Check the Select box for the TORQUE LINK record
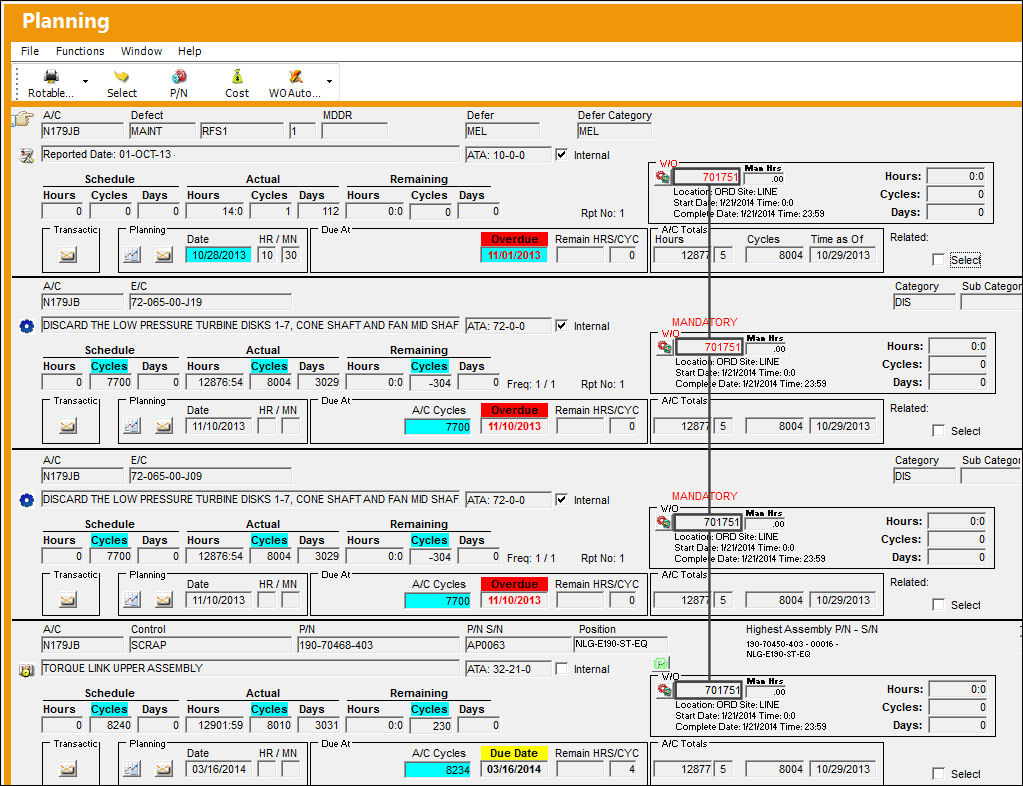Viewport: 1023px width, 786px height. coord(938,774)
